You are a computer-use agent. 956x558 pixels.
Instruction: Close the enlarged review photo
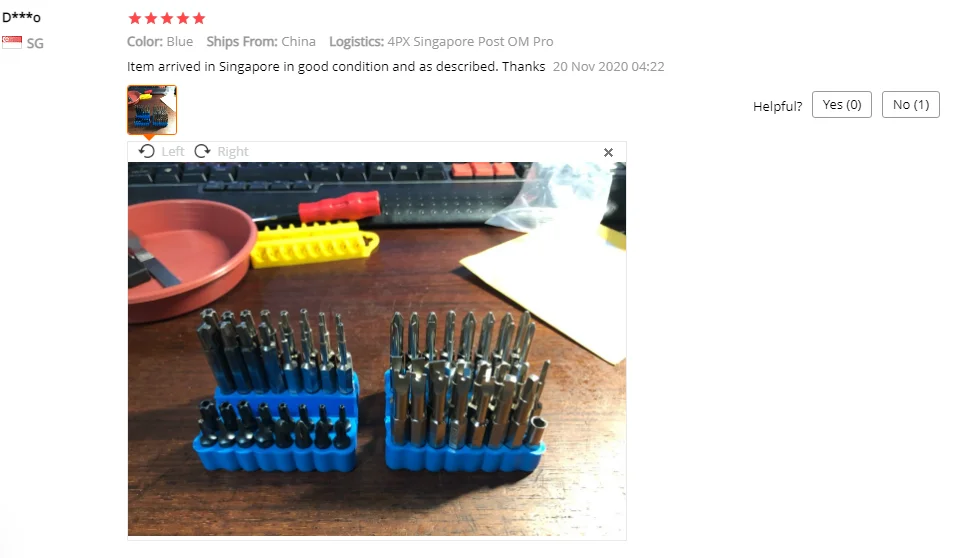pos(608,152)
